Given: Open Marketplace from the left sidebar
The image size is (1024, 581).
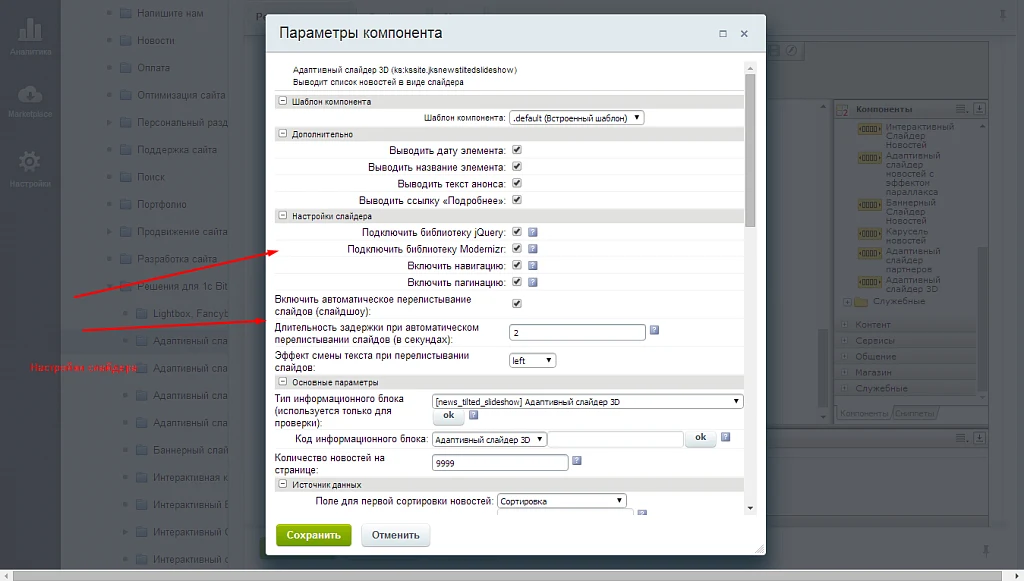Looking at the screenshot, I should point(30,101).
